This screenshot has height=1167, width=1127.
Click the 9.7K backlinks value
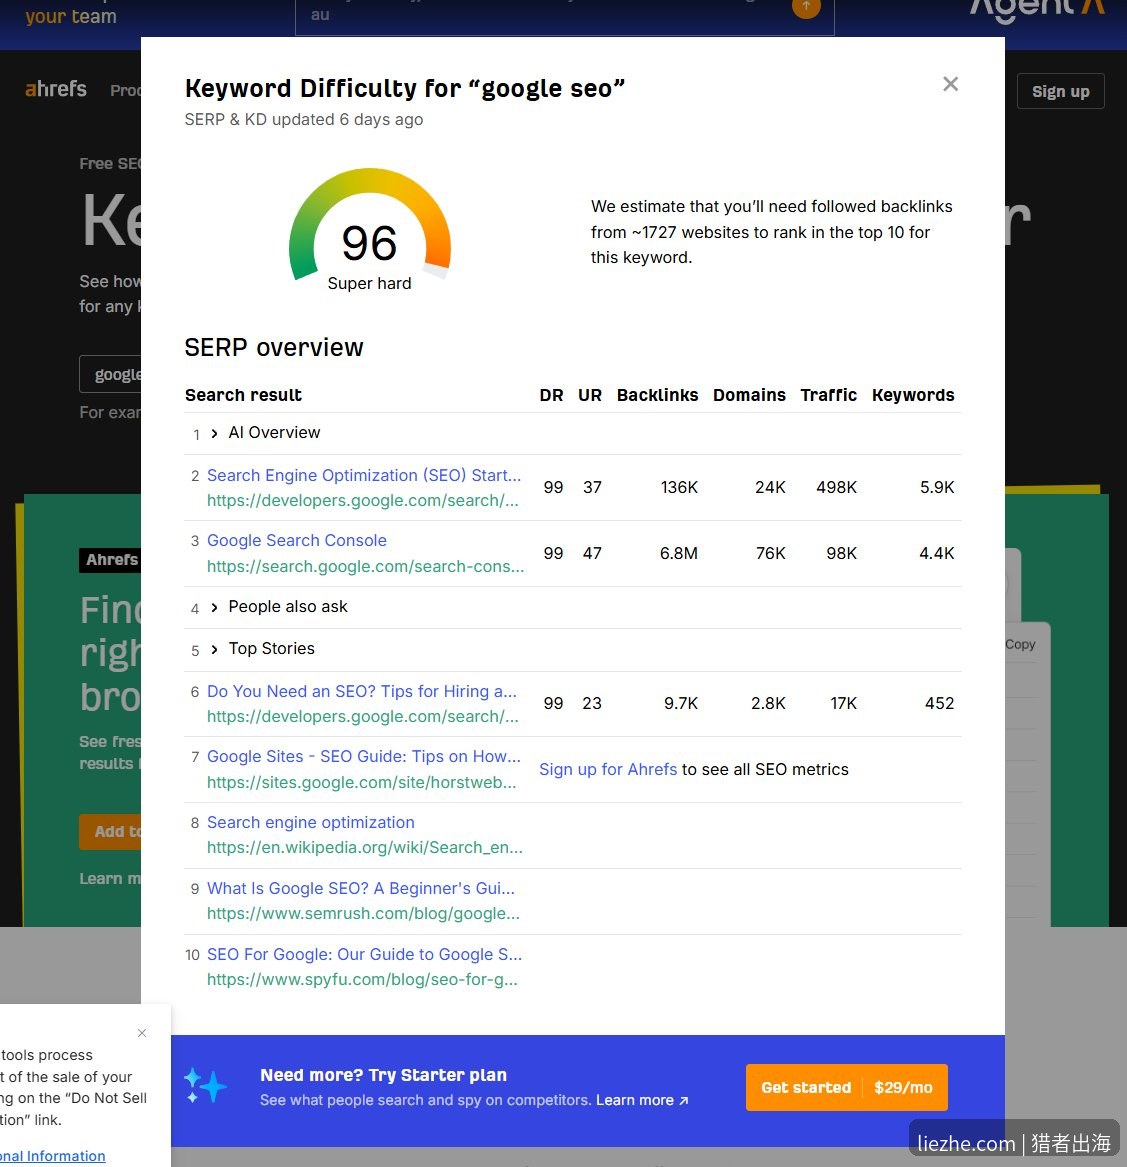pos(681,703)
